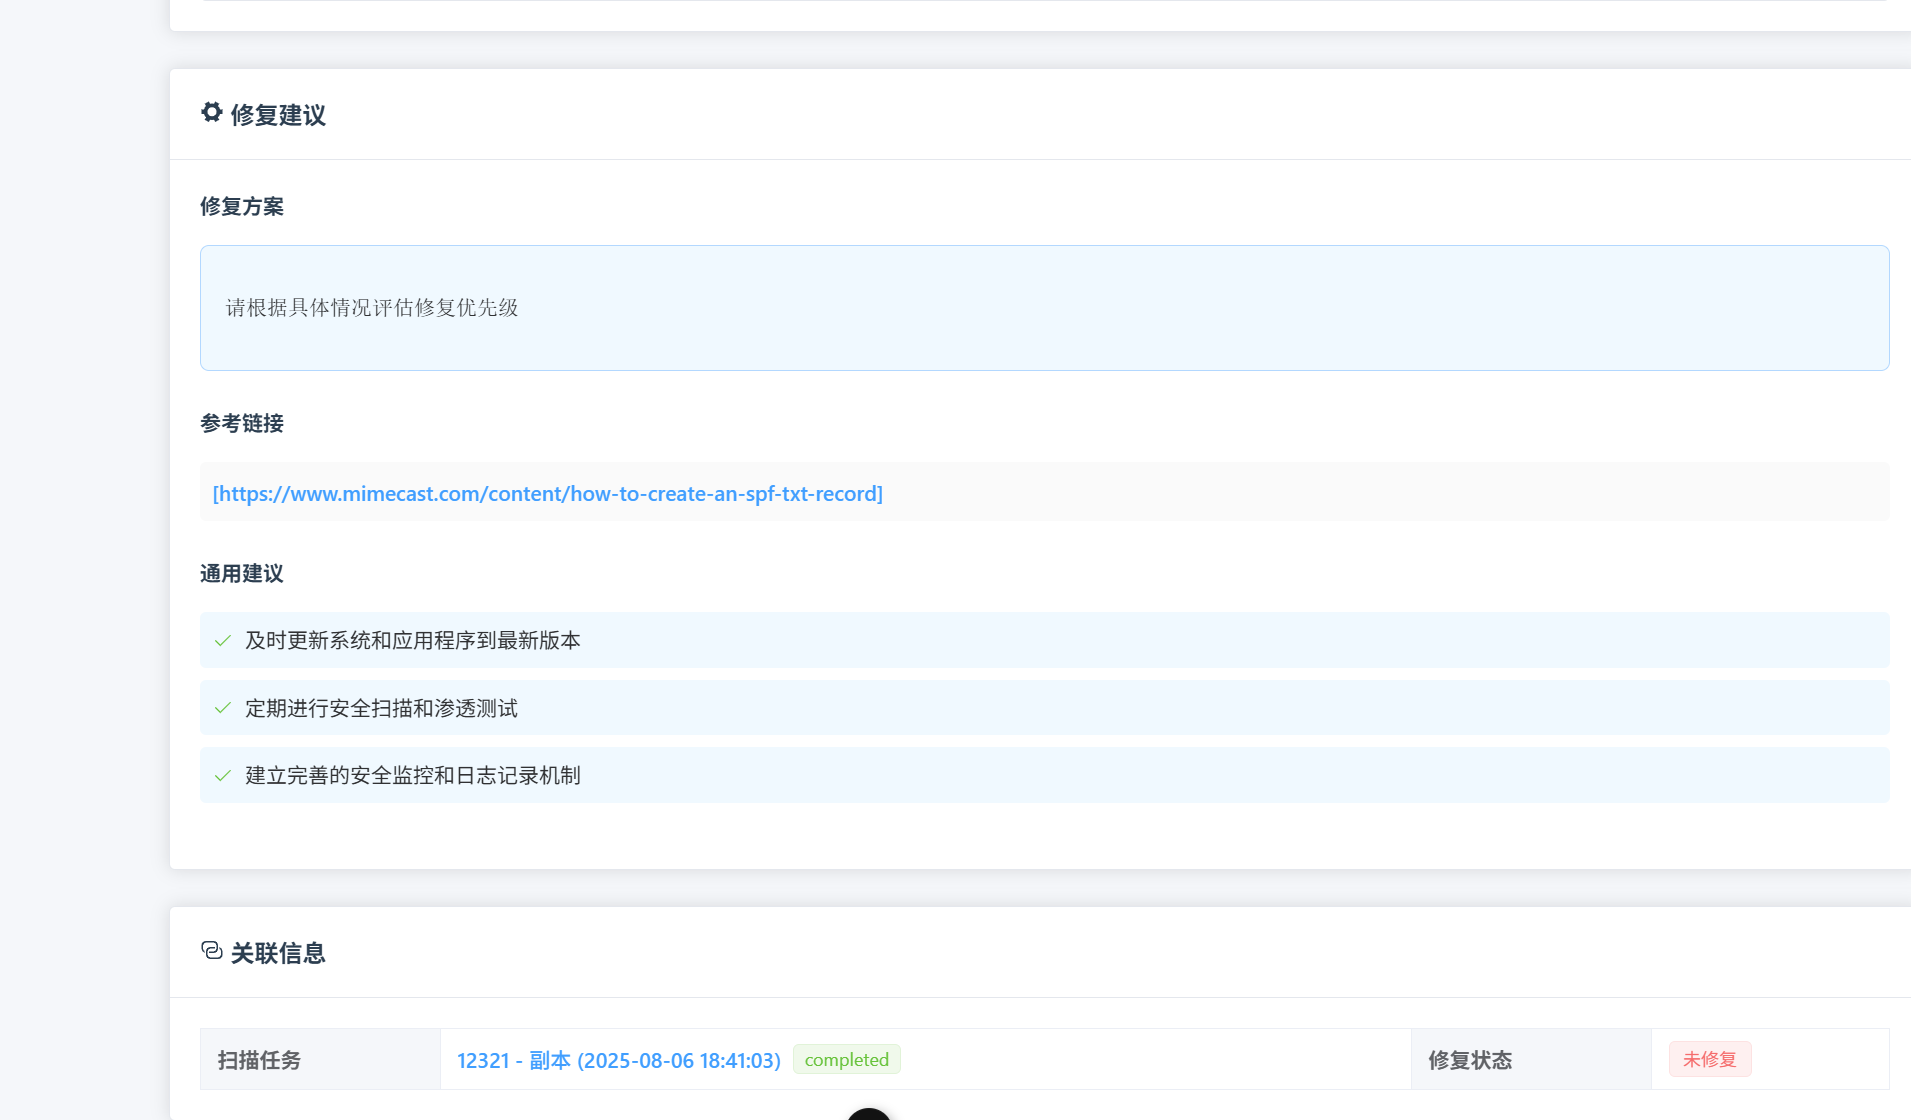Viewport: 1911px width, 1120px height.
Task: Click the red 未修复 status badge
Action: [x=1709, y=1060]
